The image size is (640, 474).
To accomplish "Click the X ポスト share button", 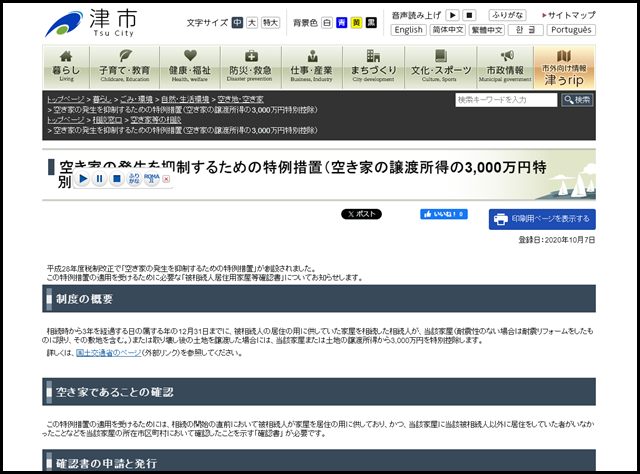I will [x=361, y=214].
